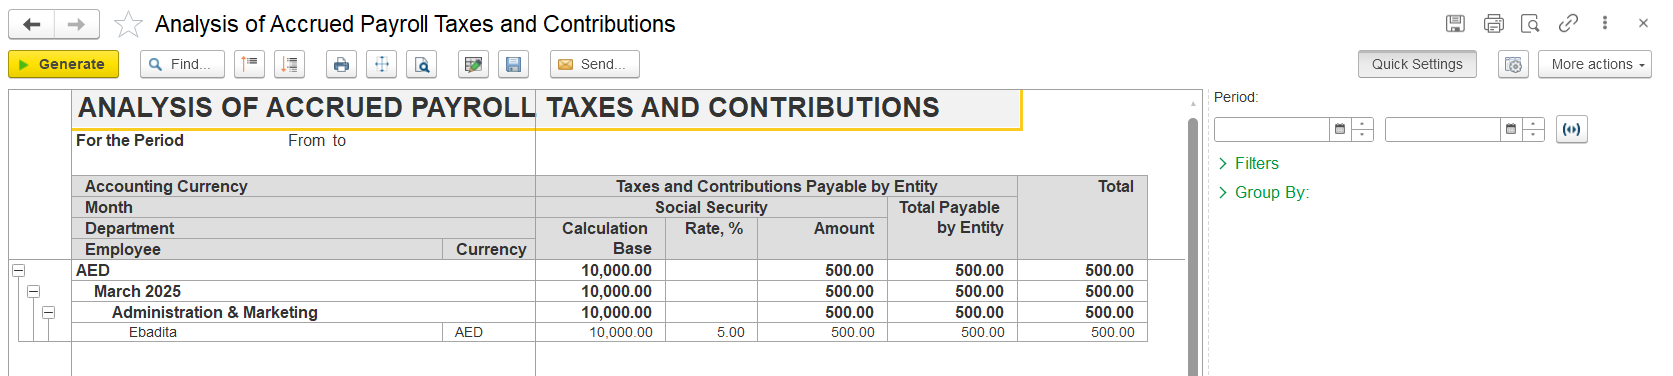Add report to favorites star
The width and height of the screenshot is (1673, 376).
(128, 24)
